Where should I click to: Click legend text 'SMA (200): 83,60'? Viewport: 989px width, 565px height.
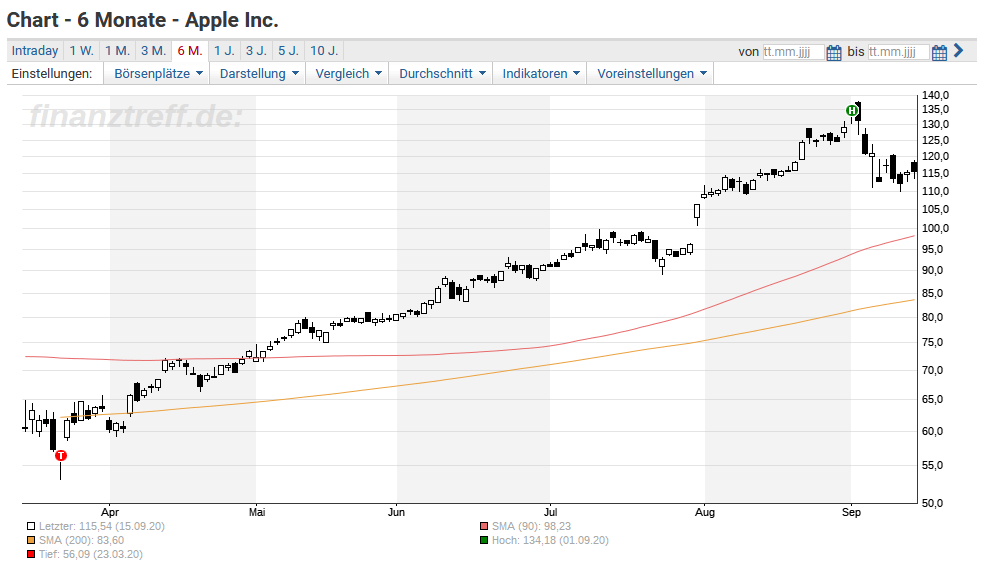tap(81, 540)
